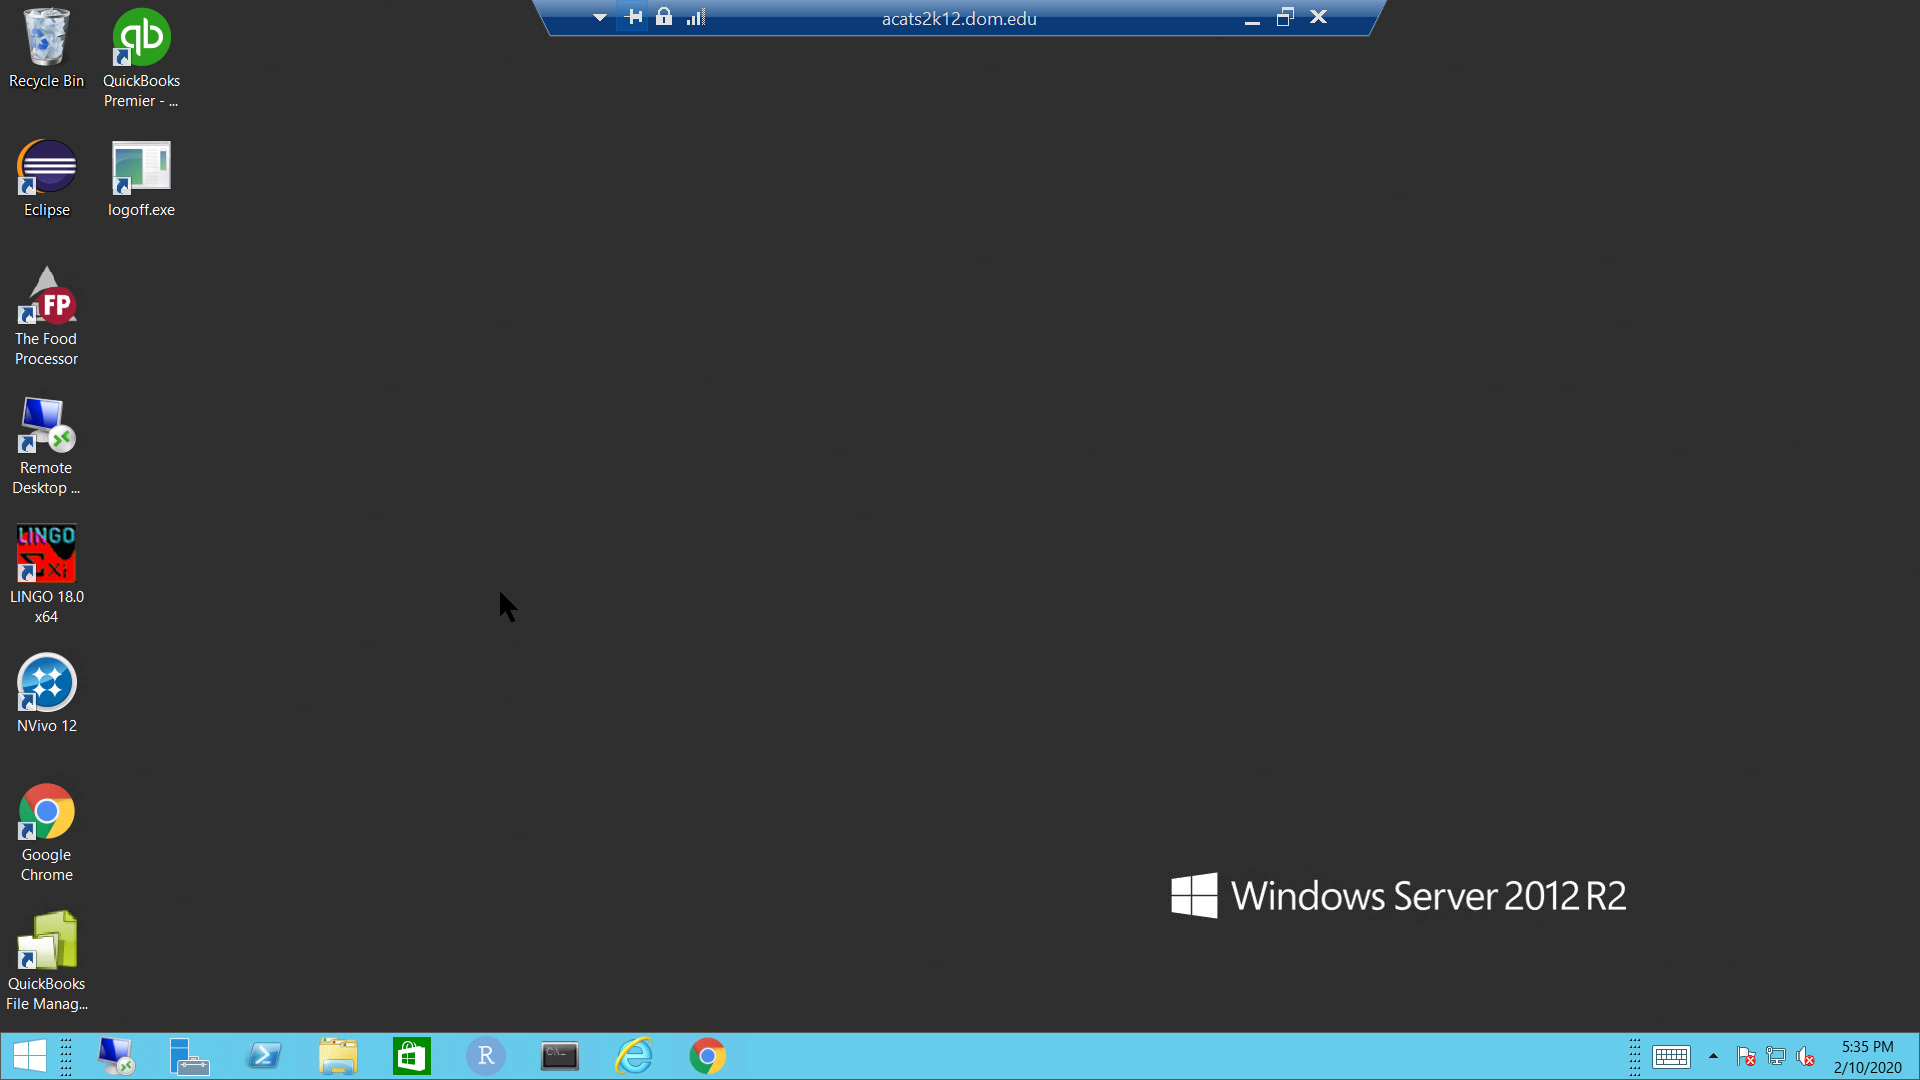Click the touch keyboard taskbar icon
The image size is (1920, 1080).
click(1671, 1056)
